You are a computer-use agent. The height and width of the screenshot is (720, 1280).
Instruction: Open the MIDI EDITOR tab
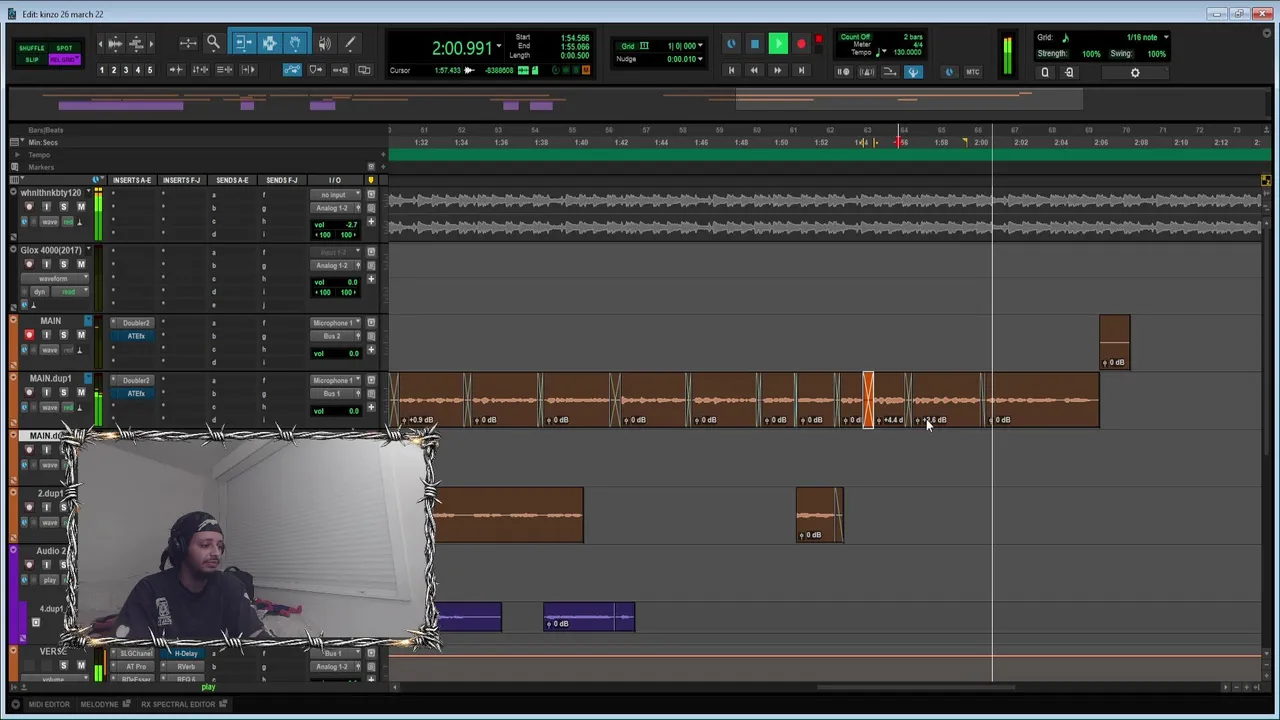tap(49, 704)
